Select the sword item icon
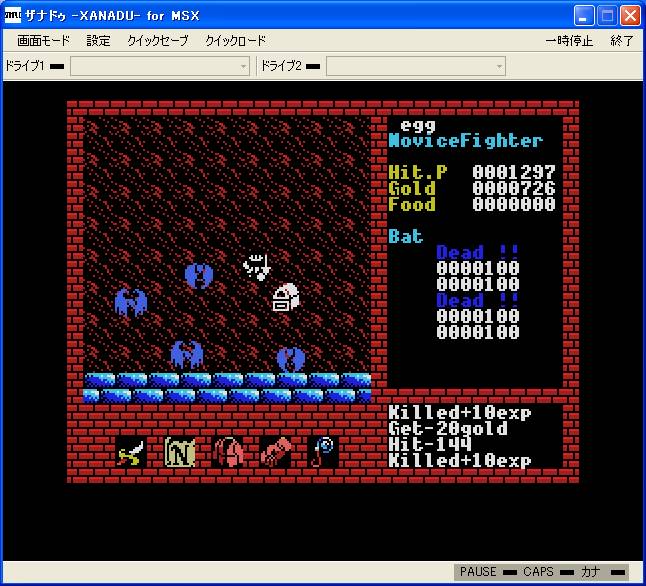 pyautogui.click(x=131, y=452)
